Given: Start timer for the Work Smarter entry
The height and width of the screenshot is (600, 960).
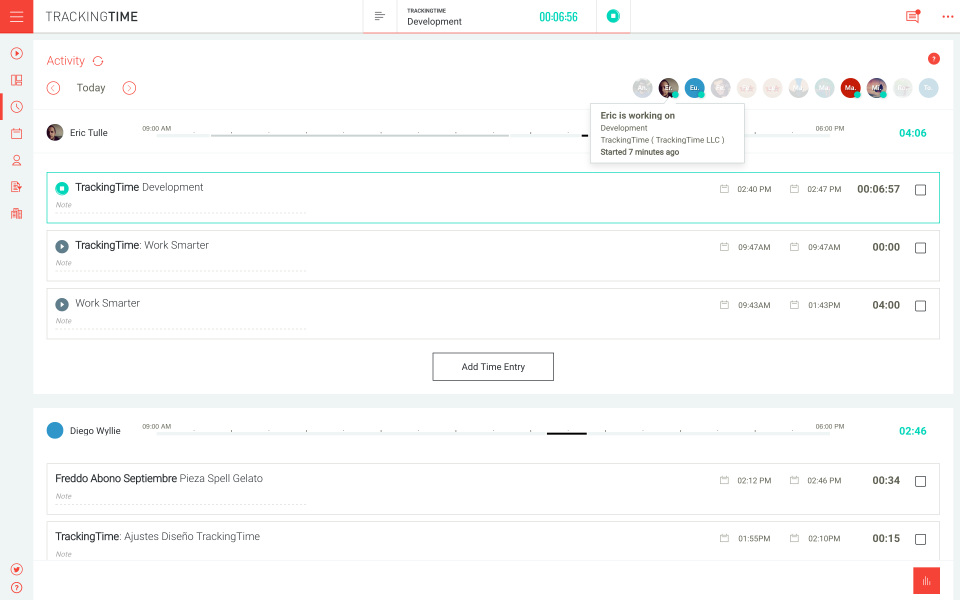Looking at the screenshot, I should [62, 304].
